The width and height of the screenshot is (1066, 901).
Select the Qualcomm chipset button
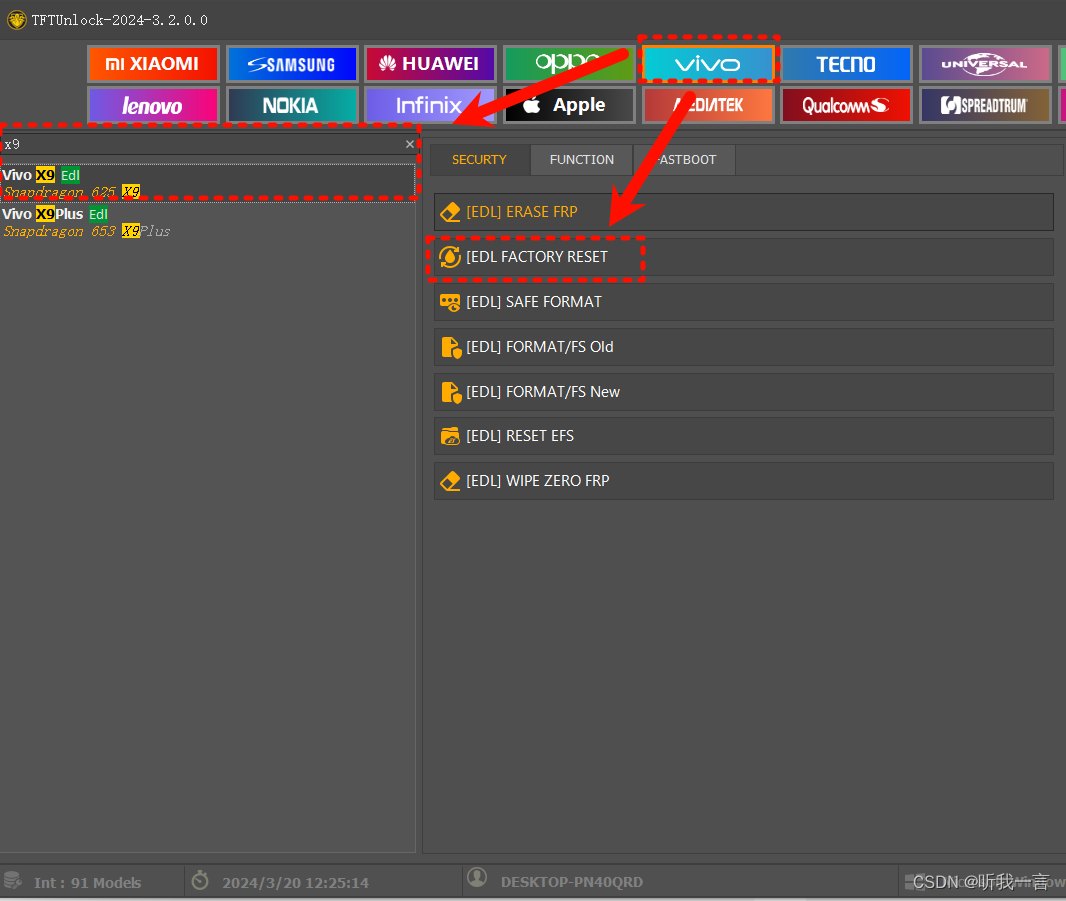(x=846, y=105)
